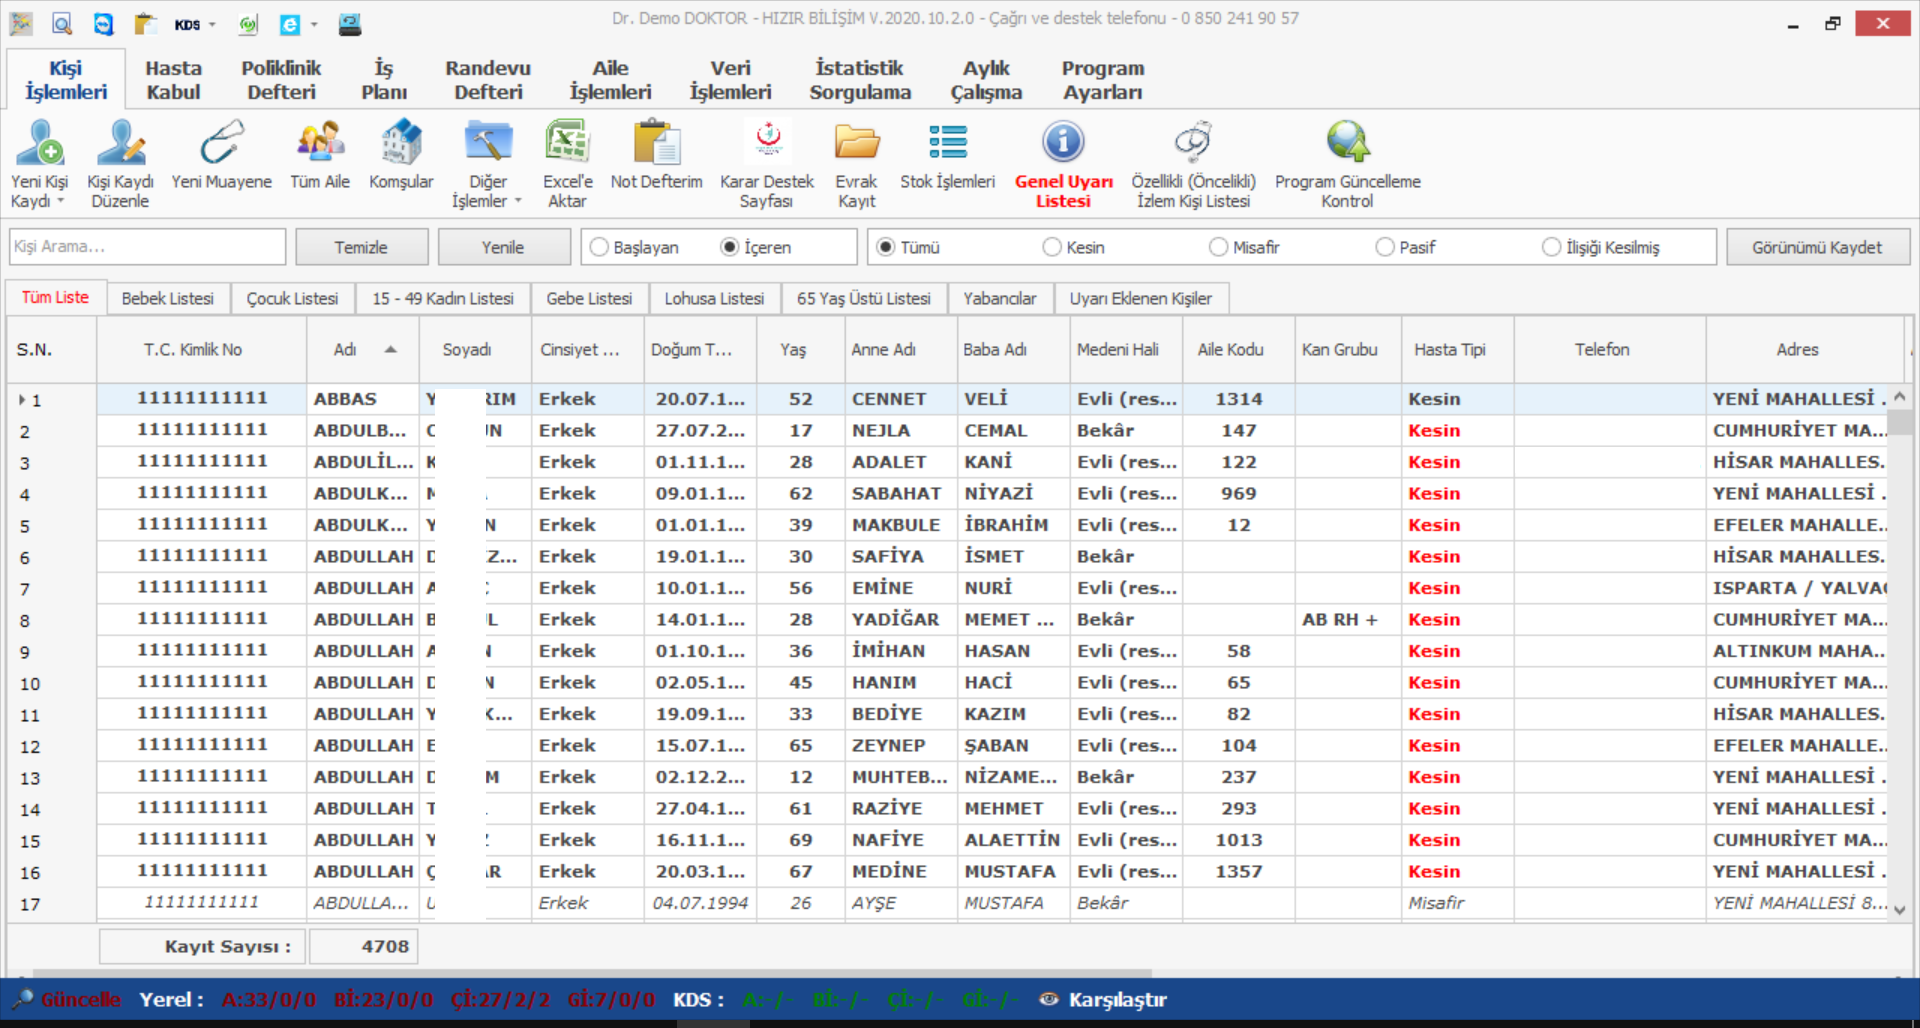
Task: Click the Kişi Arama search field
Action: [x=147, y=247]
